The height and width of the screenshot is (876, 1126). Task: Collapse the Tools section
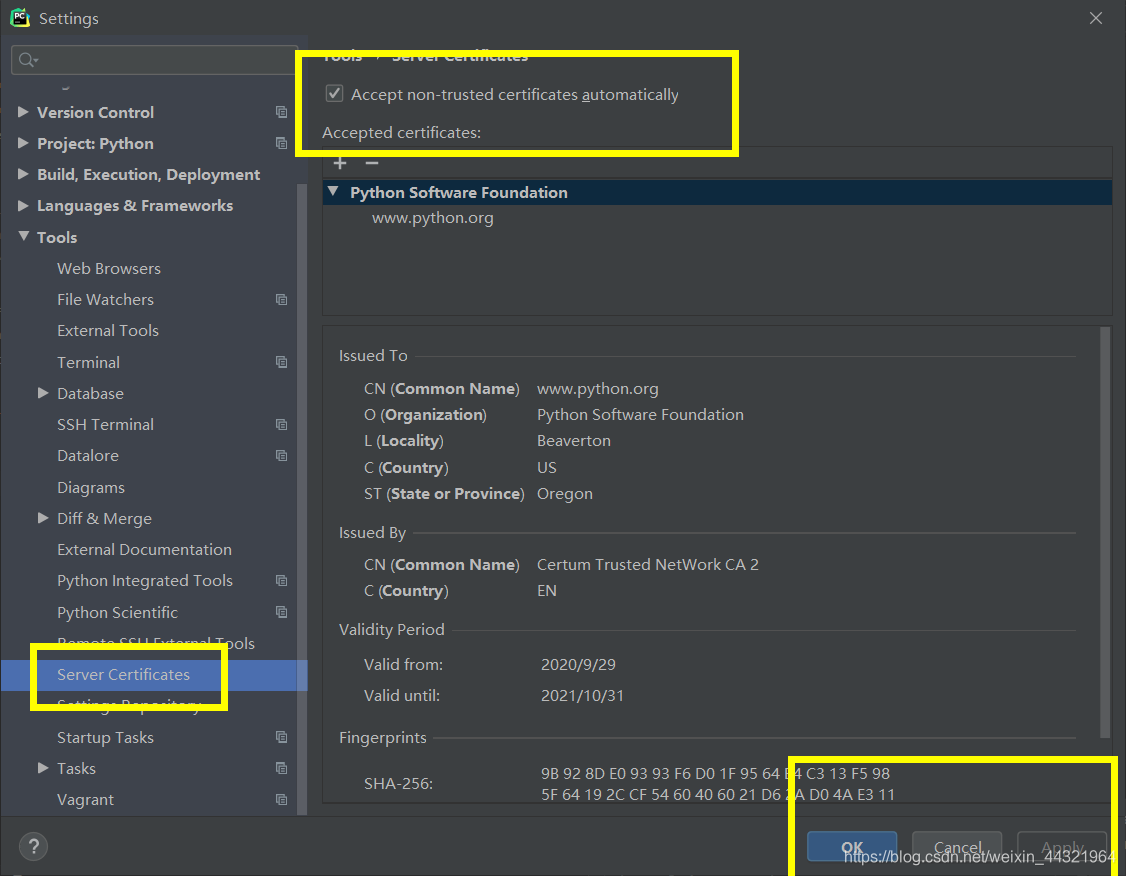[x=23, y=236]
